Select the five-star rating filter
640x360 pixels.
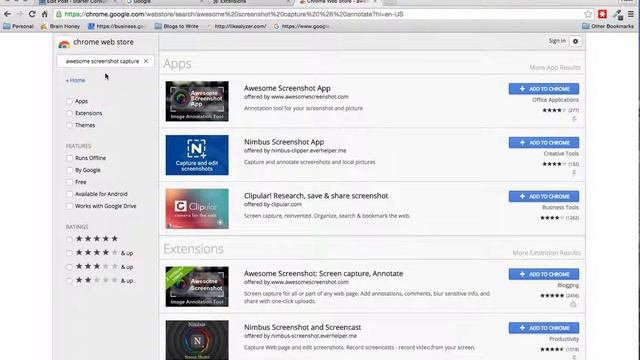[x=69, y=239]
